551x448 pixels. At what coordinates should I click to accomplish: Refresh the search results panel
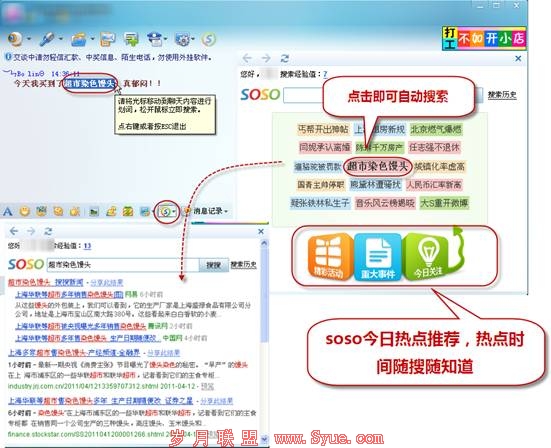[x=48, y=231]
